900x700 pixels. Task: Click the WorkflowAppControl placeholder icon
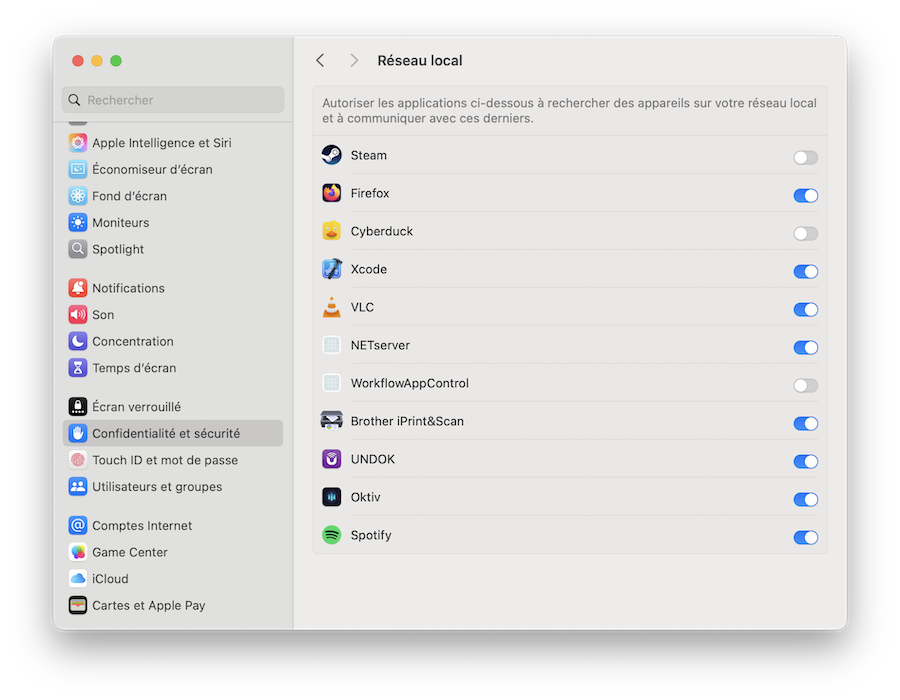[332, 383]
